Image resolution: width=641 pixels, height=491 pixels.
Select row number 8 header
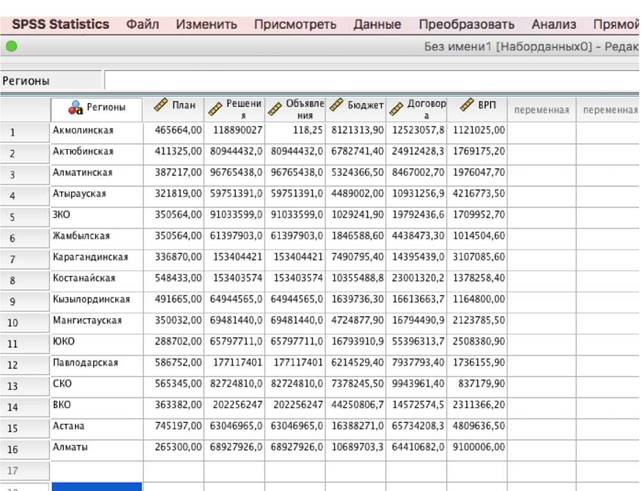click(25, 280)
